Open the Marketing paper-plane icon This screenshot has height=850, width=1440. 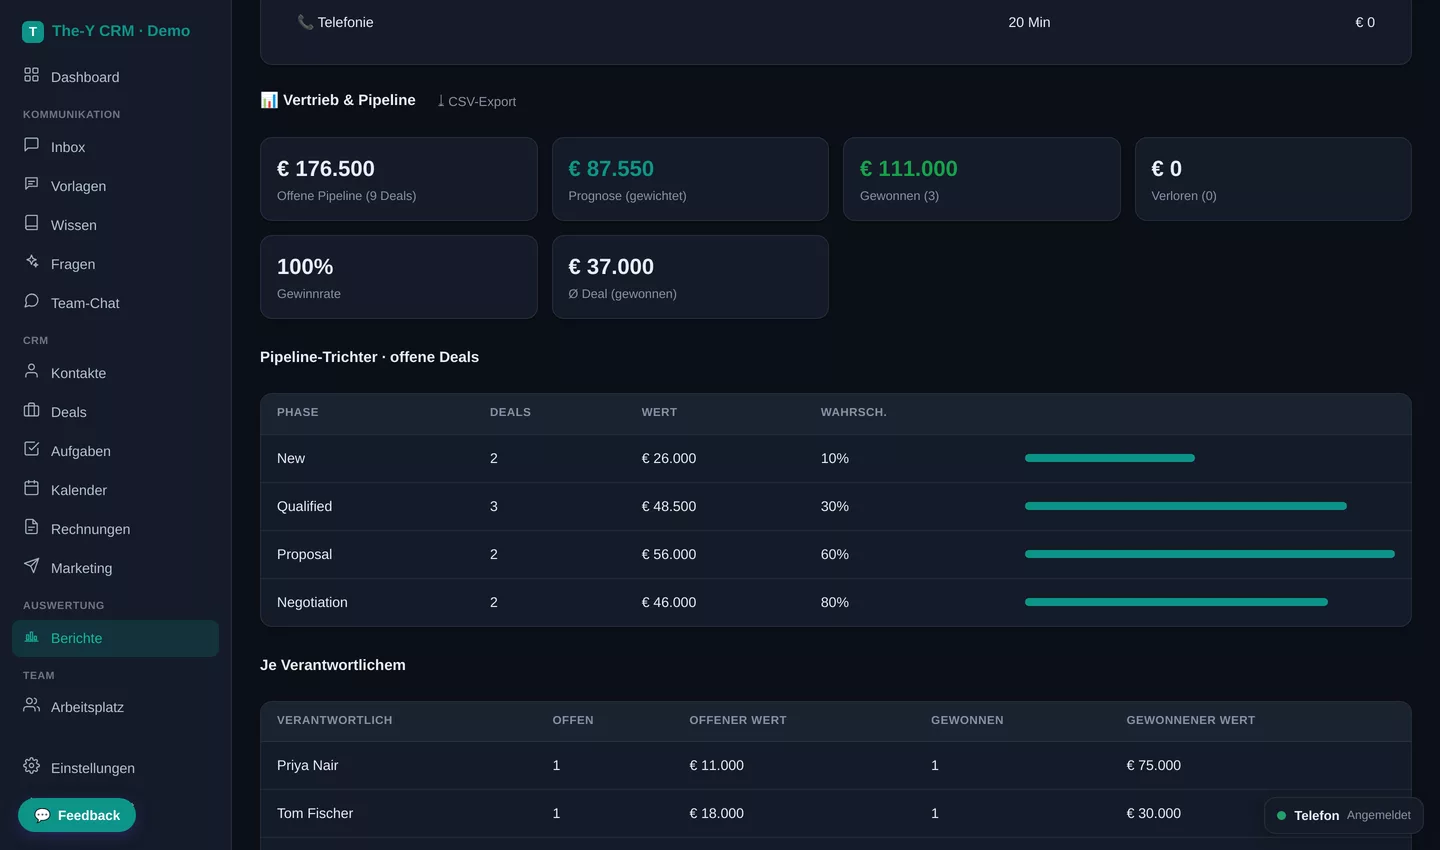tap(31, 566)
